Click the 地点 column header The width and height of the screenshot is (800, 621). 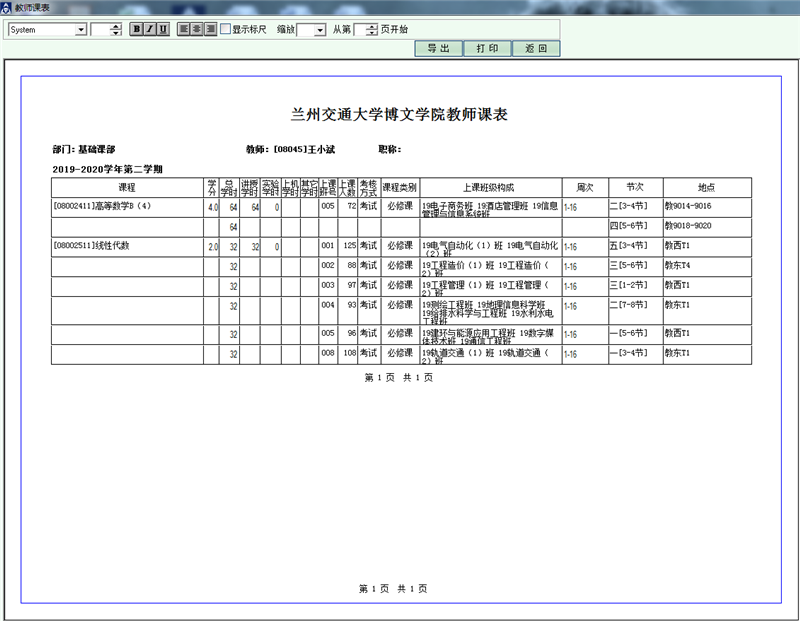706,187
